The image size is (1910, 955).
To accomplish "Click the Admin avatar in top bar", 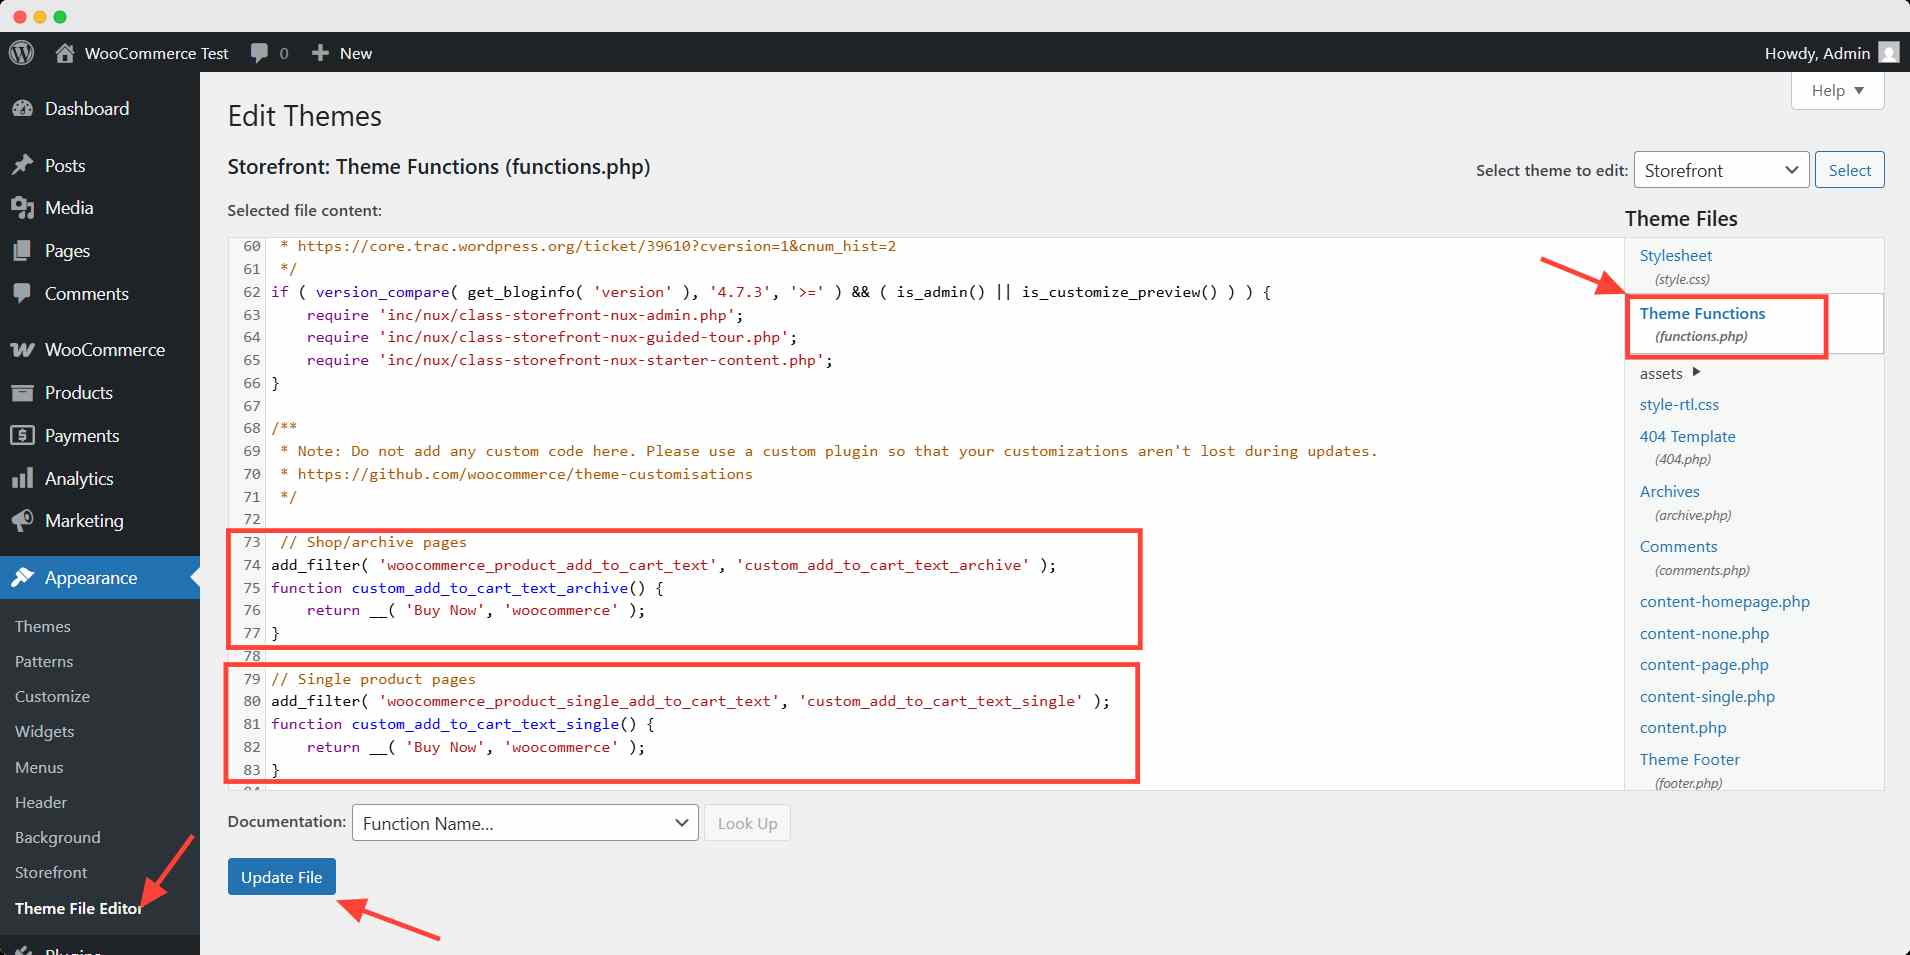I will [1888, 53].
